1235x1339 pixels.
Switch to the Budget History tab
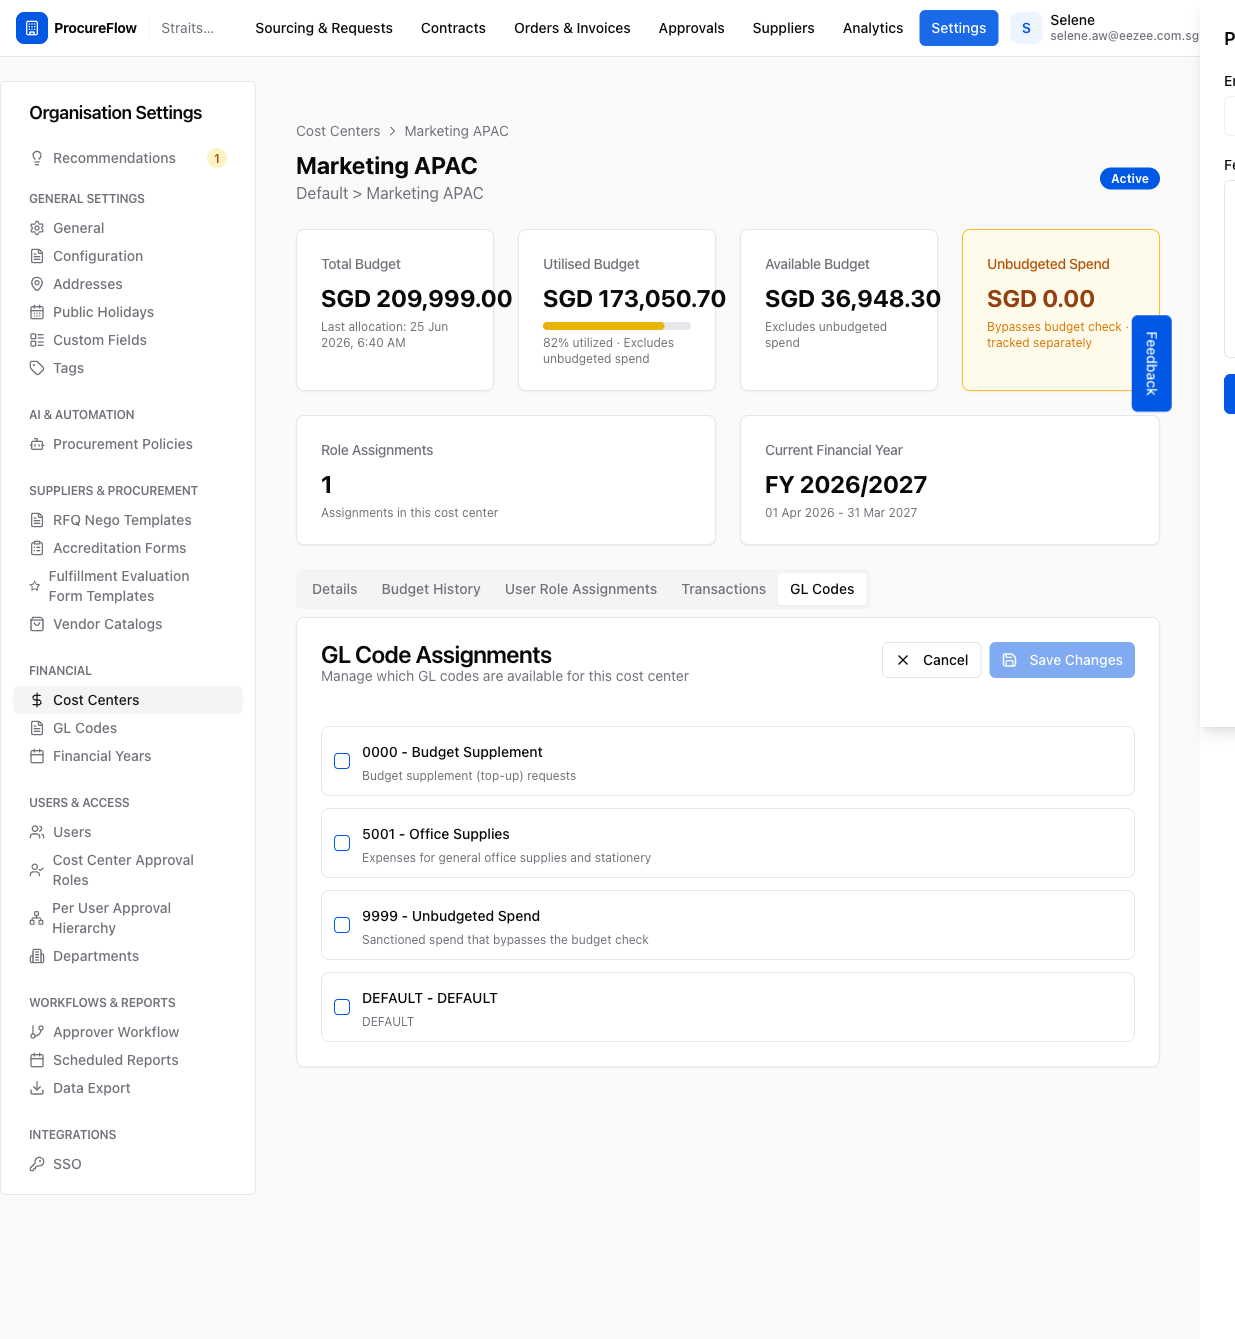(431, 589)
